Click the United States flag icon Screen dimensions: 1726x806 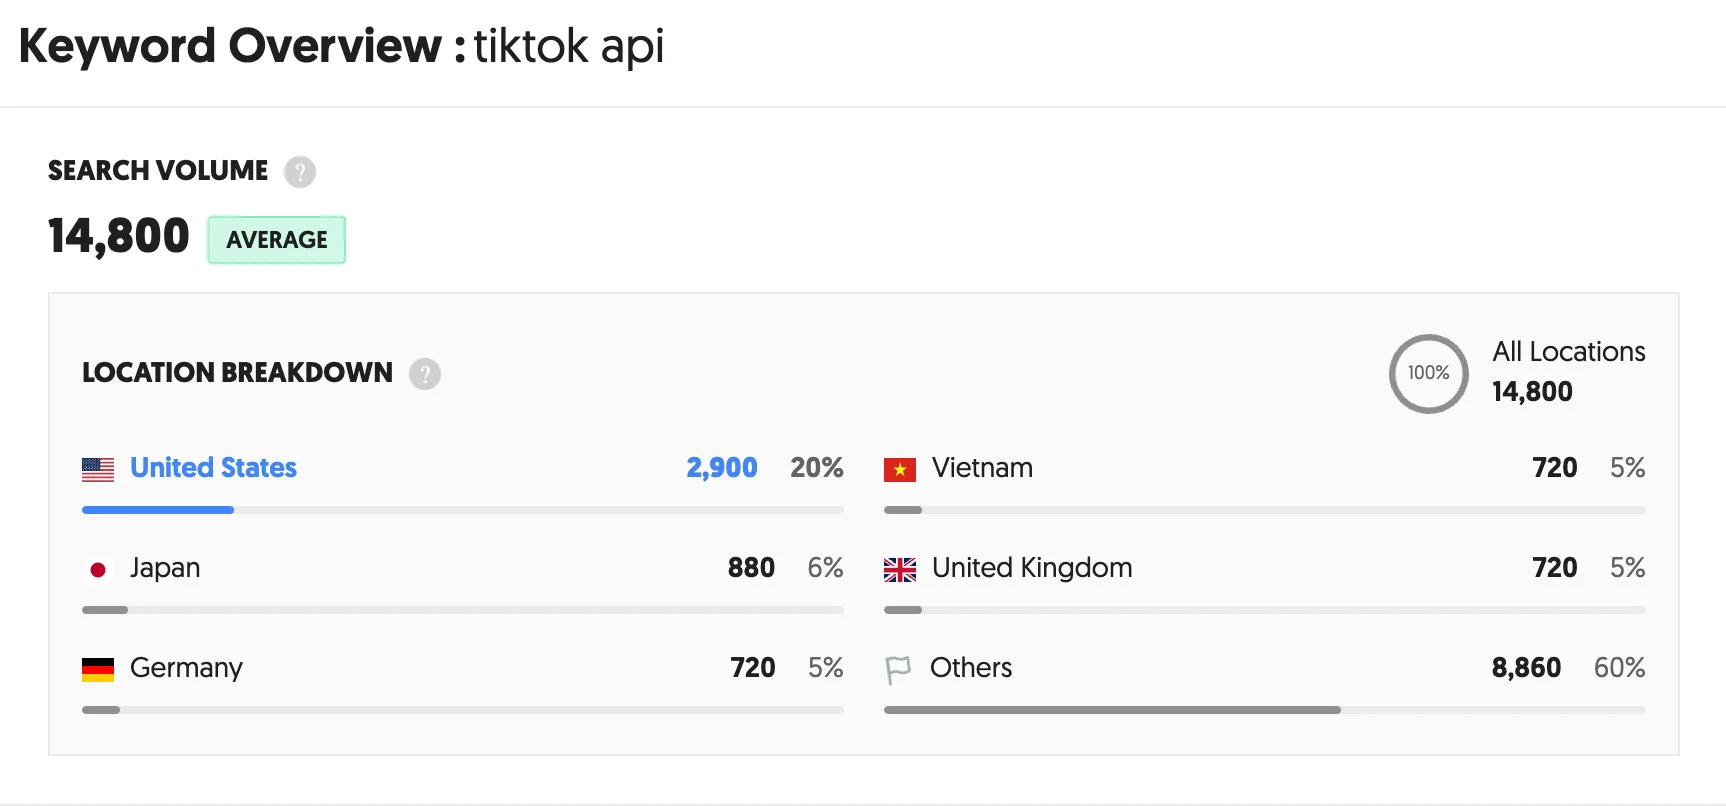coord(98,468)
